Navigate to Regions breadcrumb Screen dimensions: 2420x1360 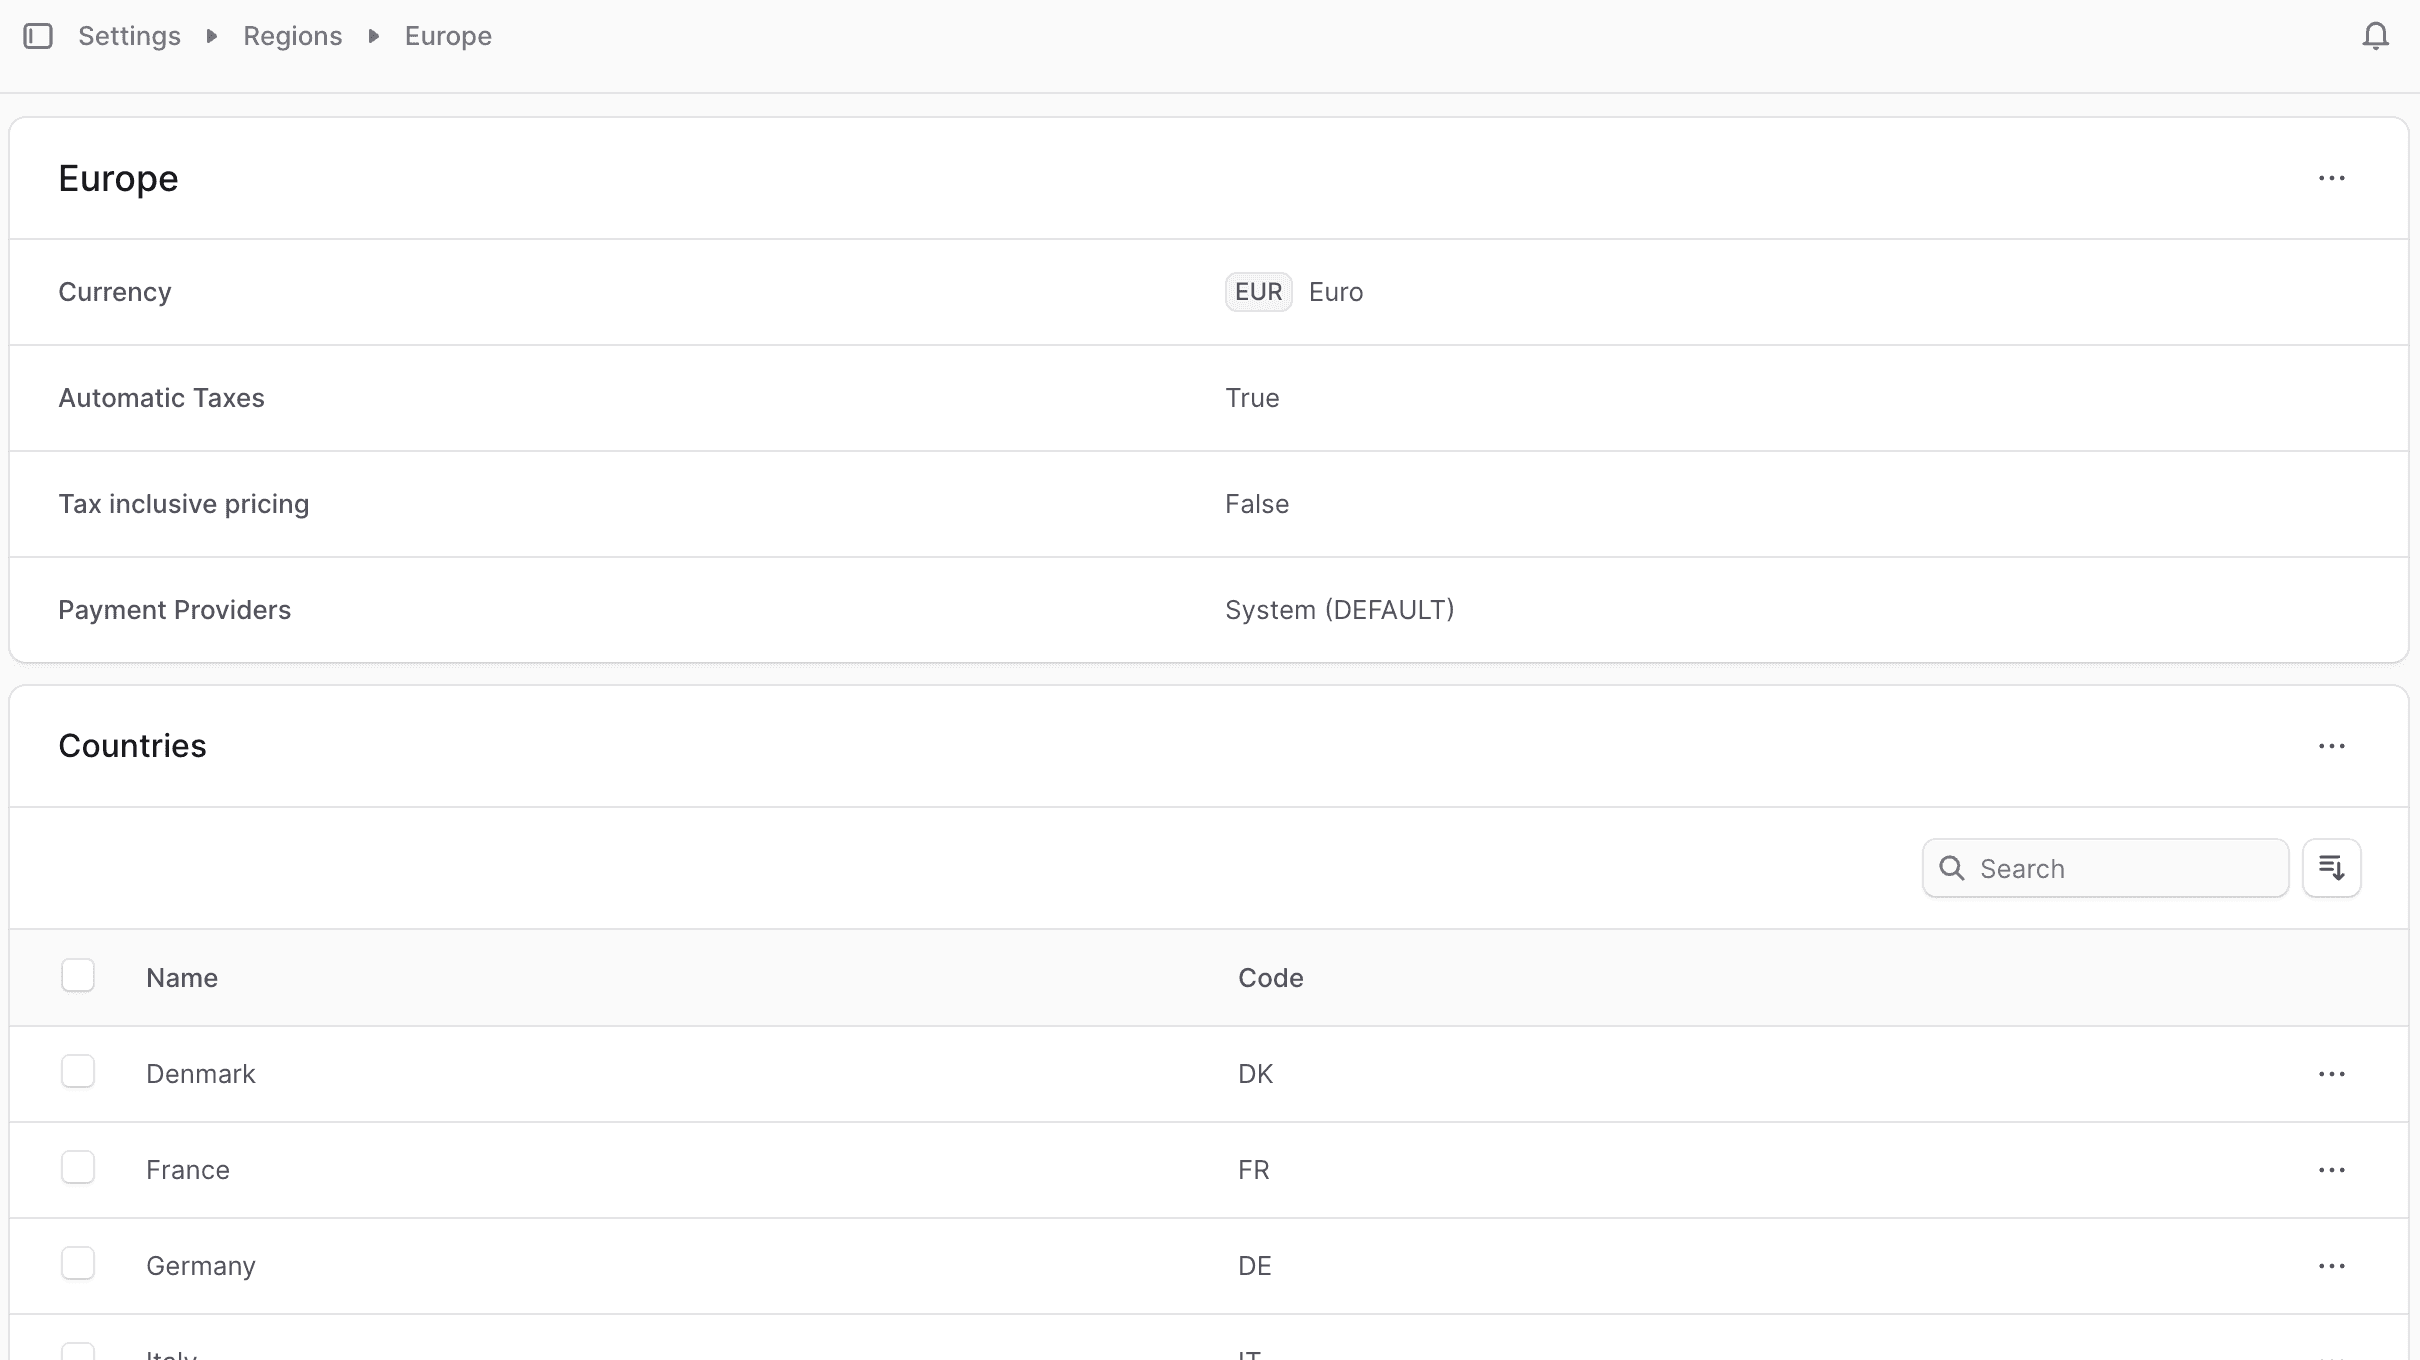(292, 37)
